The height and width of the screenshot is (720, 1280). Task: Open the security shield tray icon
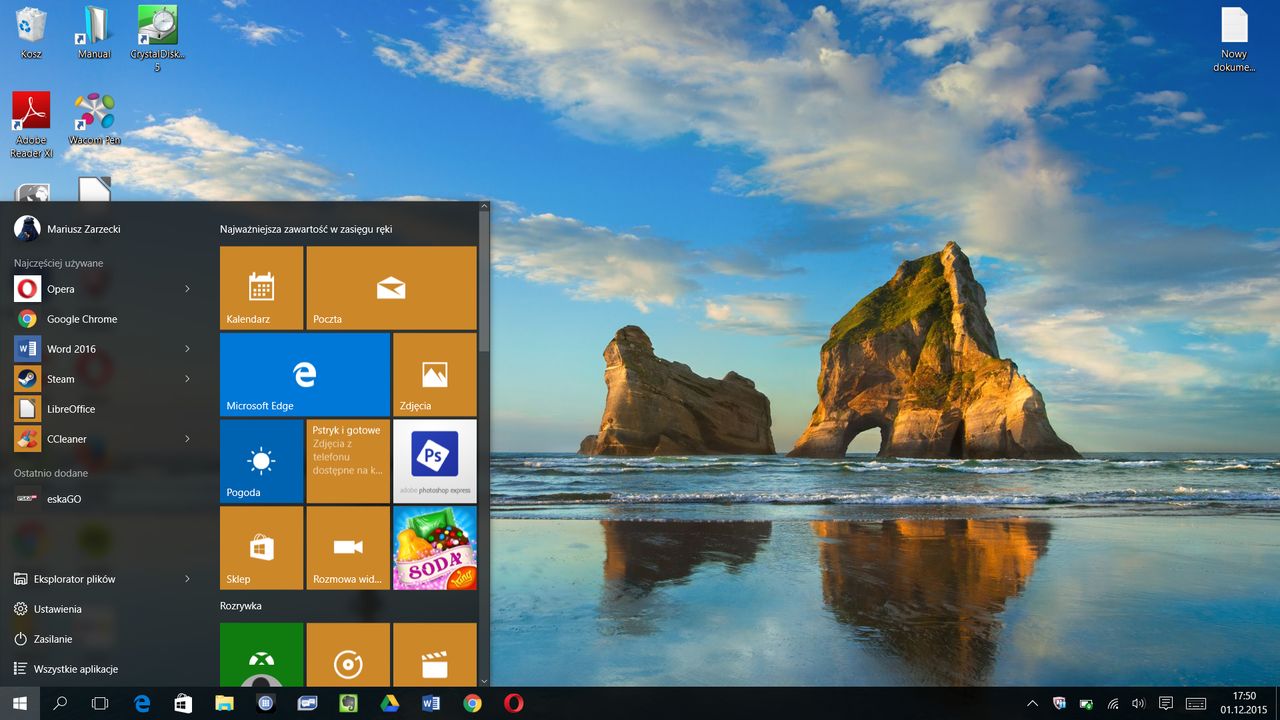point(1059,703)
